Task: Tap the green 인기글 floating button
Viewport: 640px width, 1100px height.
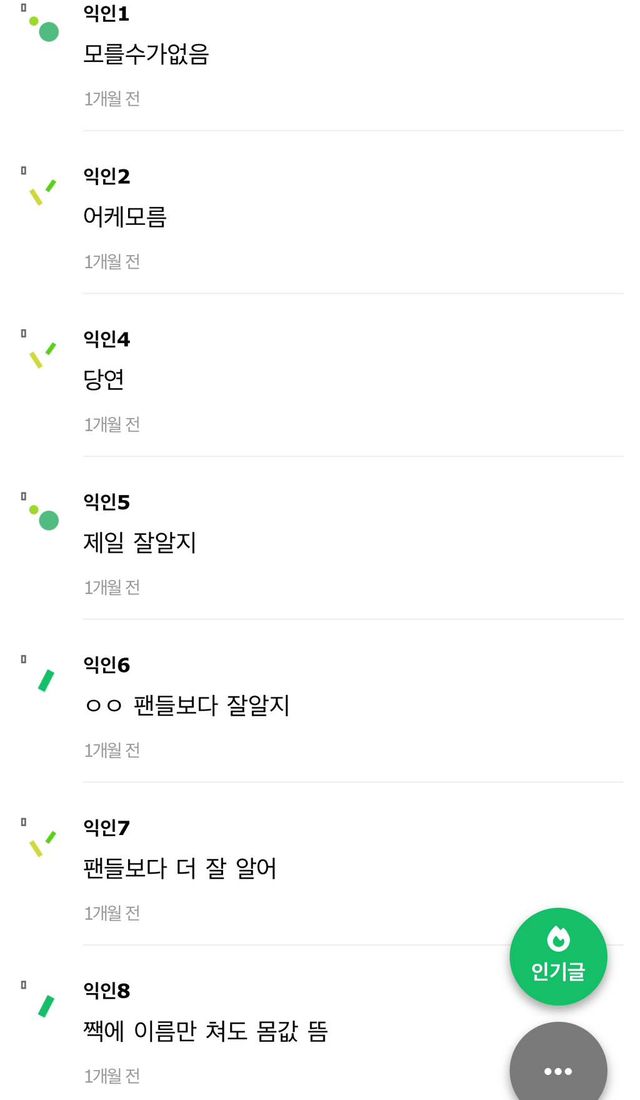Action: click(x=558, y=957)
